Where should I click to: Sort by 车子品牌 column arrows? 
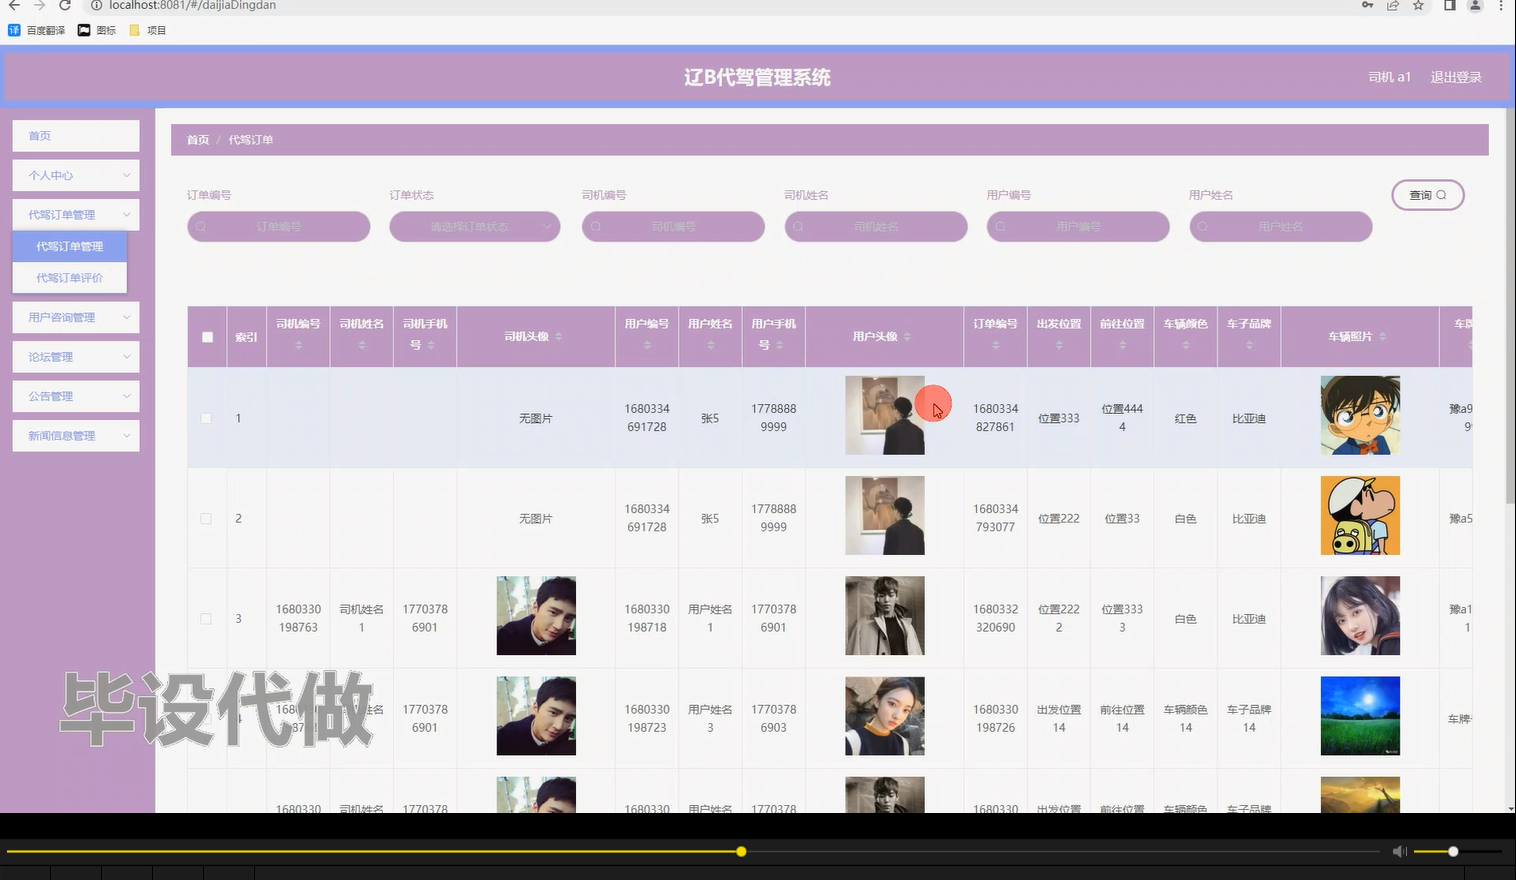[x=1249, y=345]
